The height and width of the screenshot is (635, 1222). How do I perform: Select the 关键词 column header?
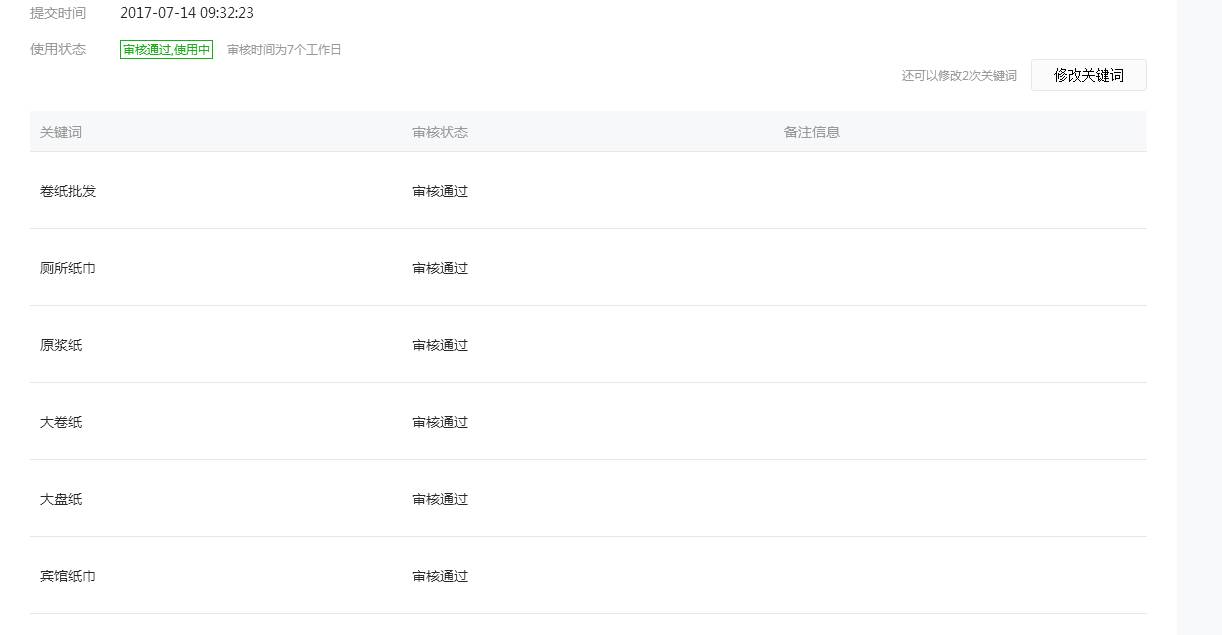coord(61,132)
